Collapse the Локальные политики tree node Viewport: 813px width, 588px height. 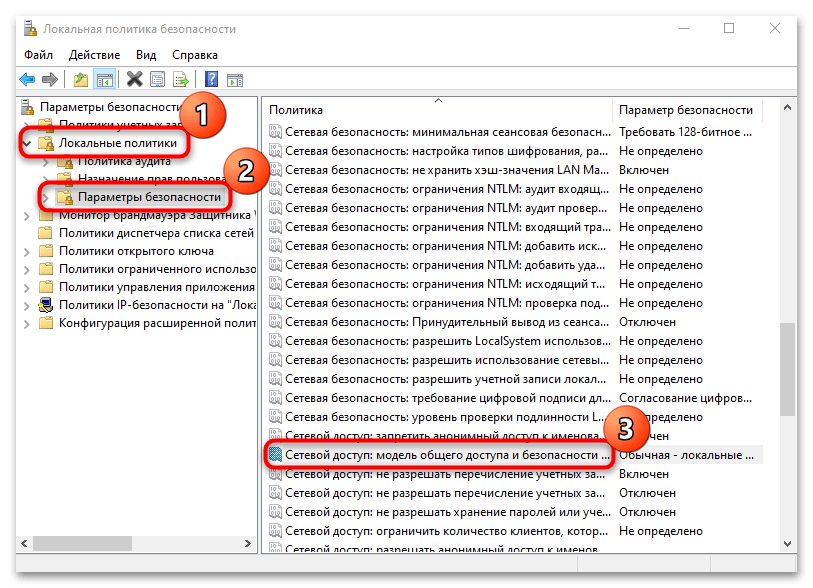[27, 143]
